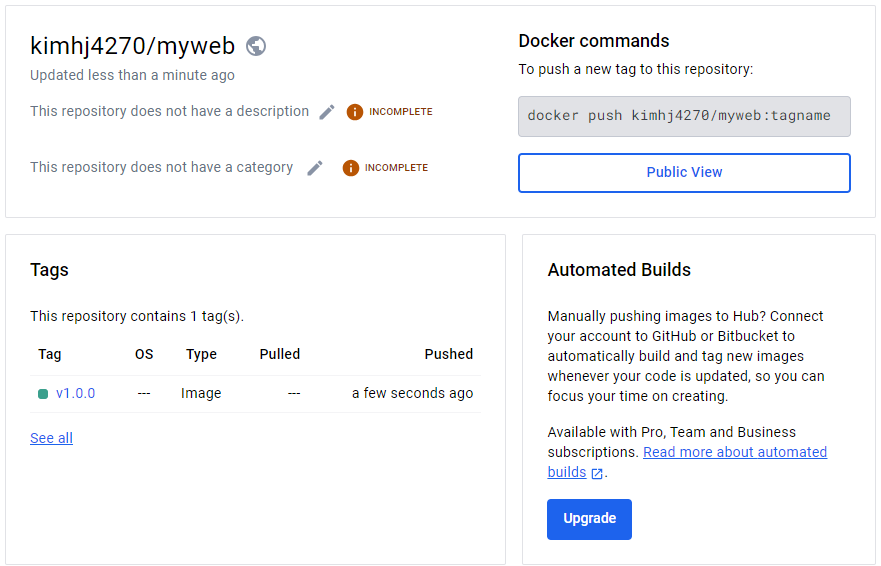Click the external link icon after automated builds
881x566 pixels.
pyautogui.click(x=597, y=473)
